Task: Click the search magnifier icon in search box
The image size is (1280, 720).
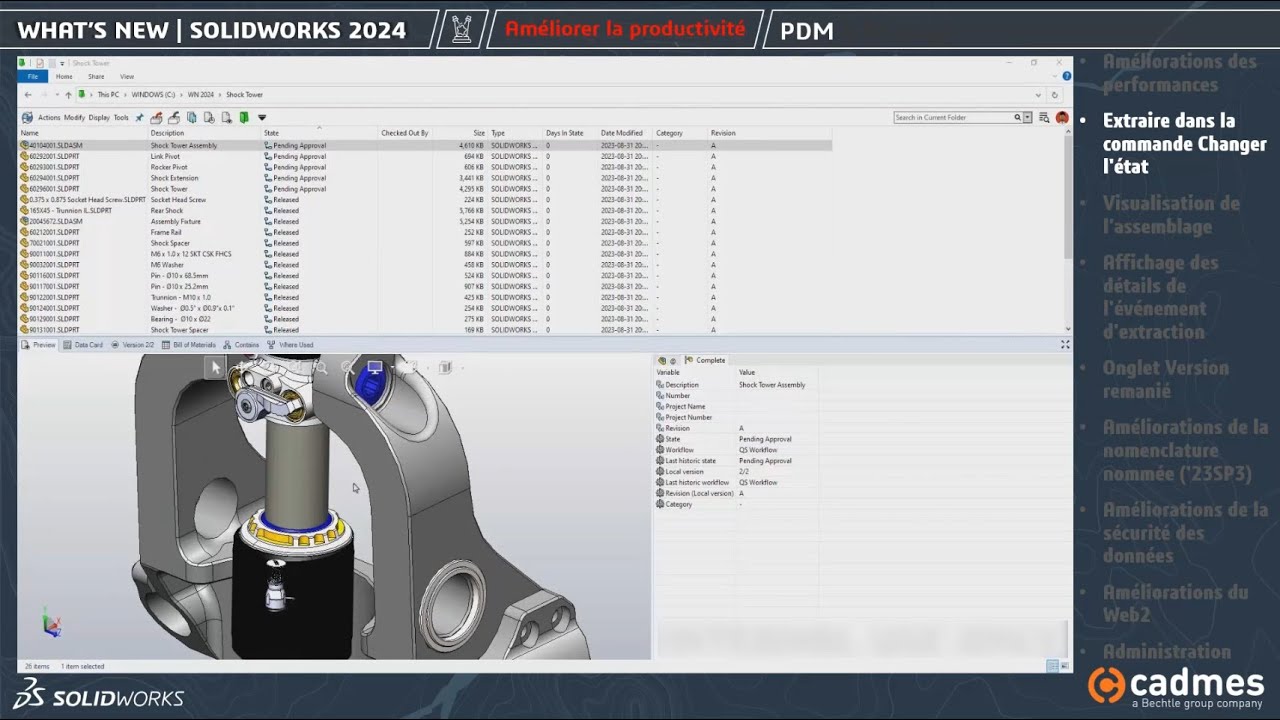Action: pyautogui.click(x=1018, y=117)
